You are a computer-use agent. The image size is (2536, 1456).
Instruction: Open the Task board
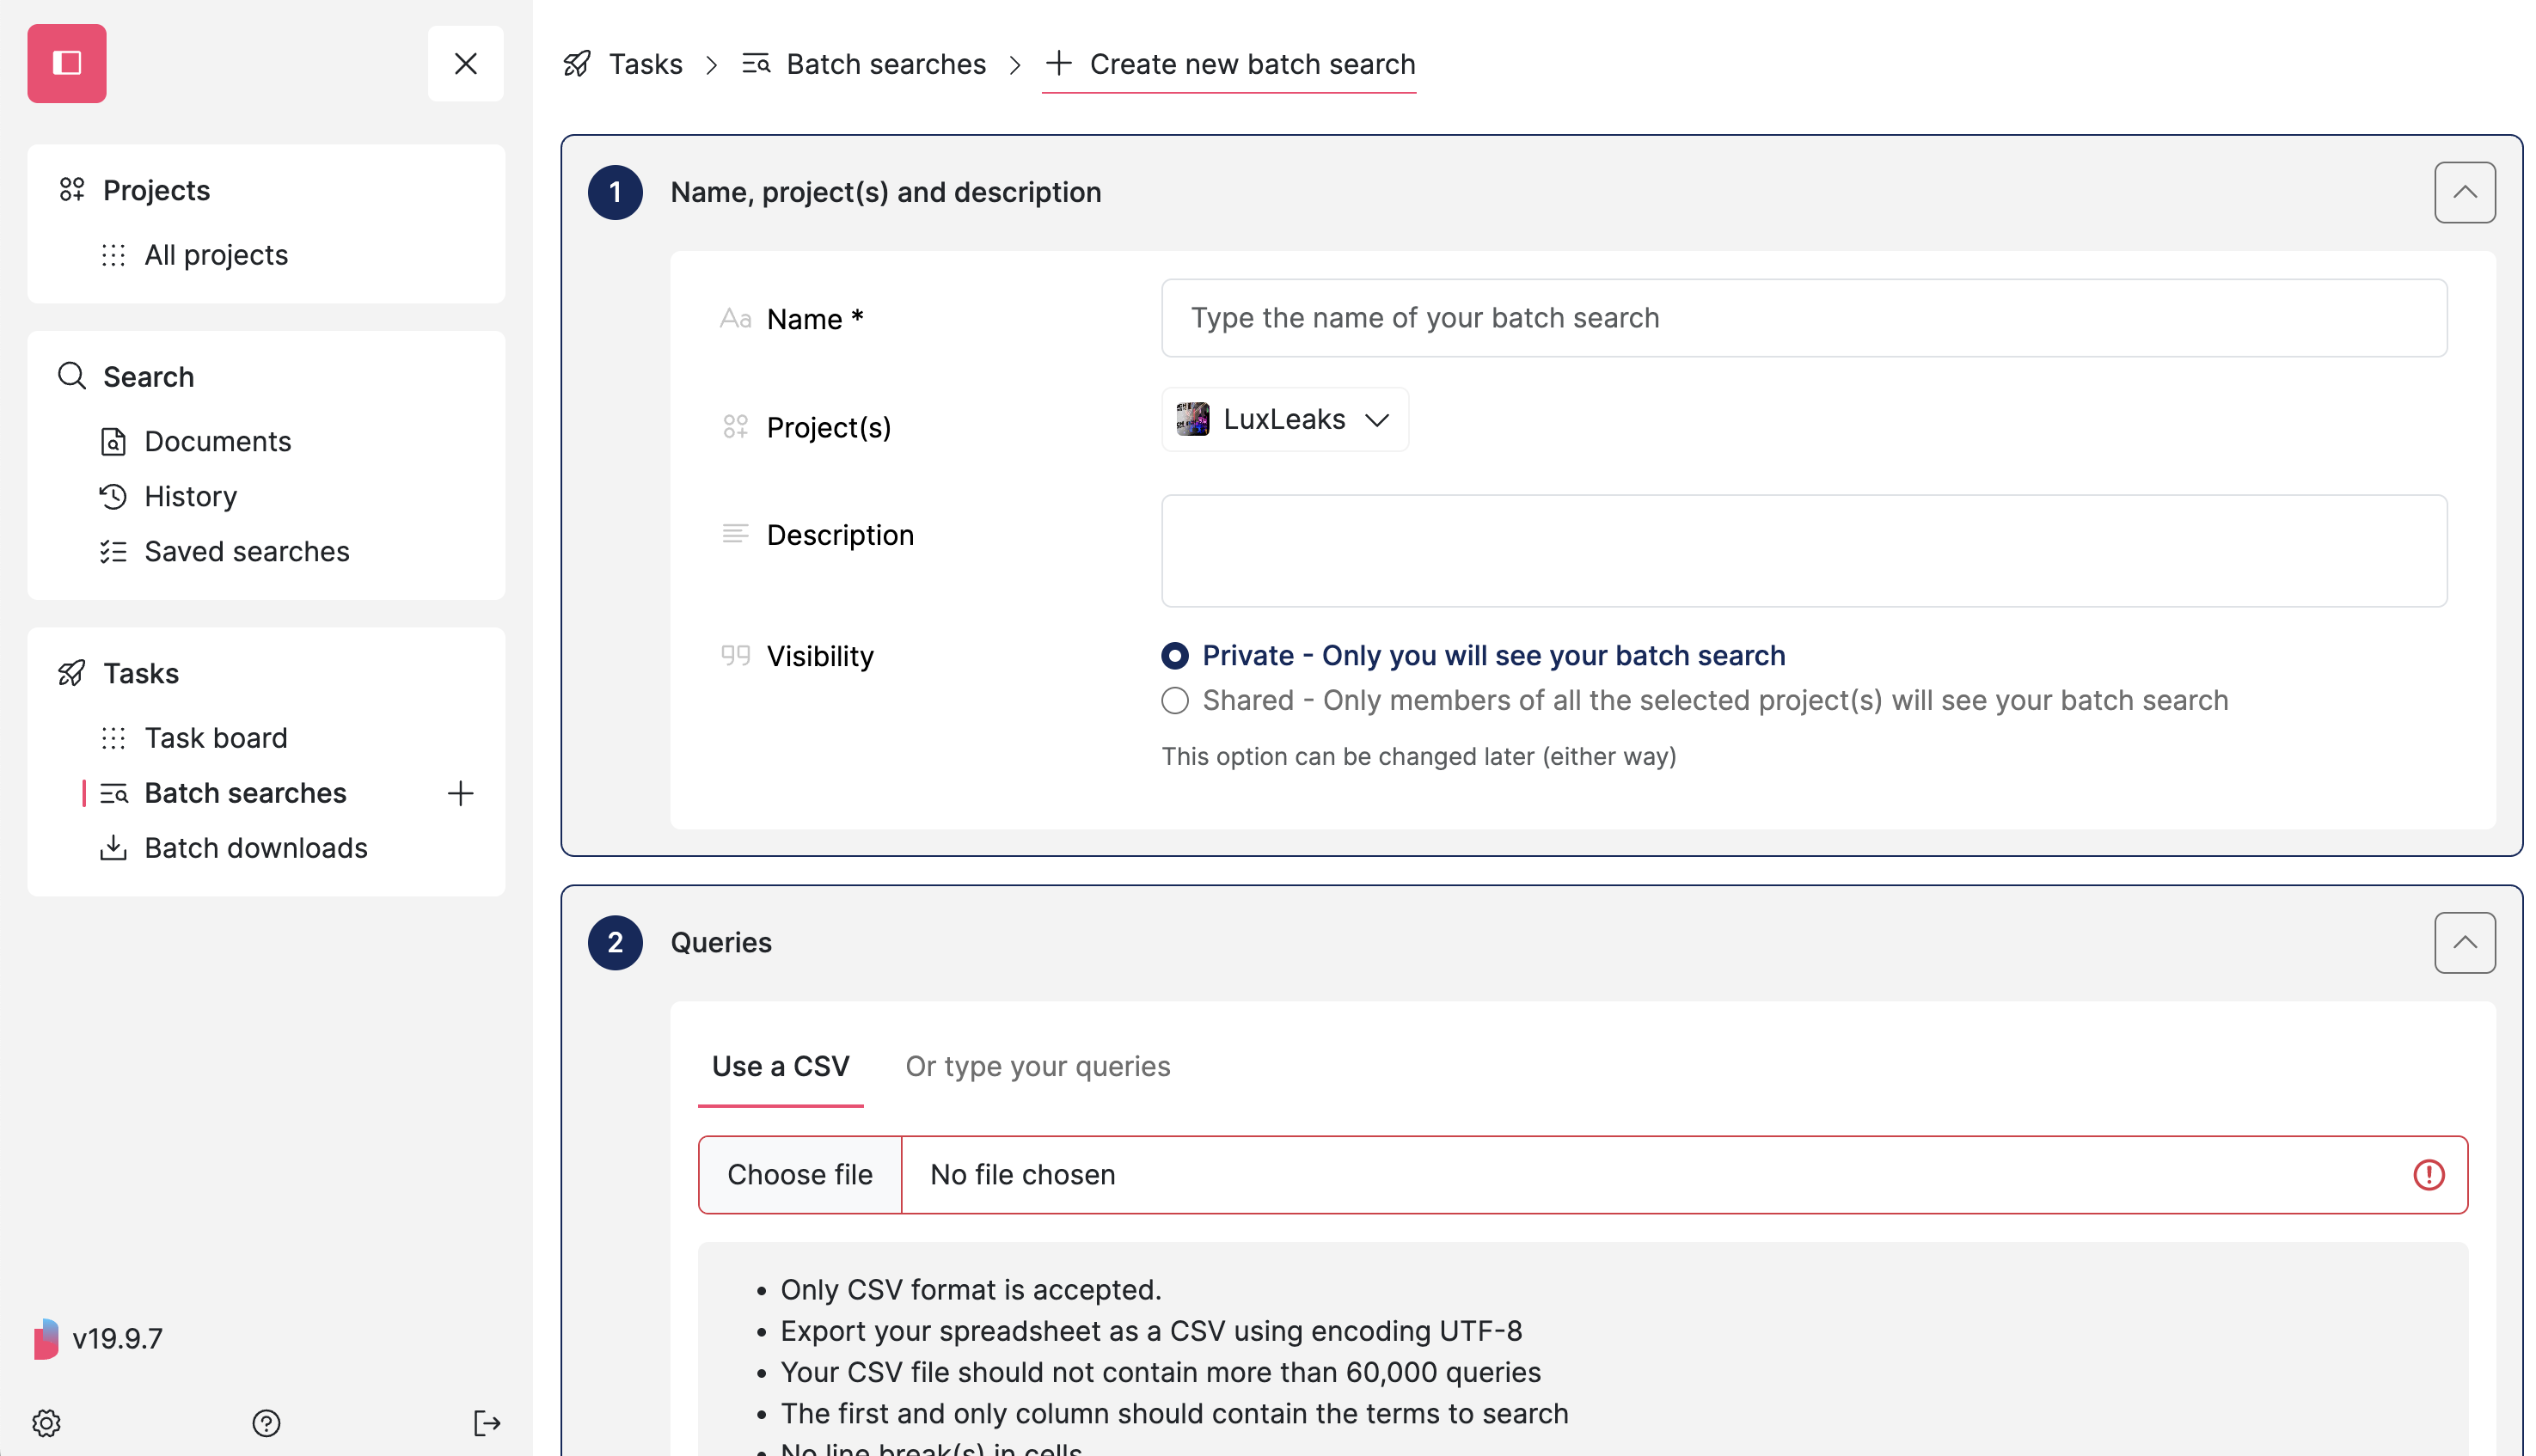(x=216, y=737)
